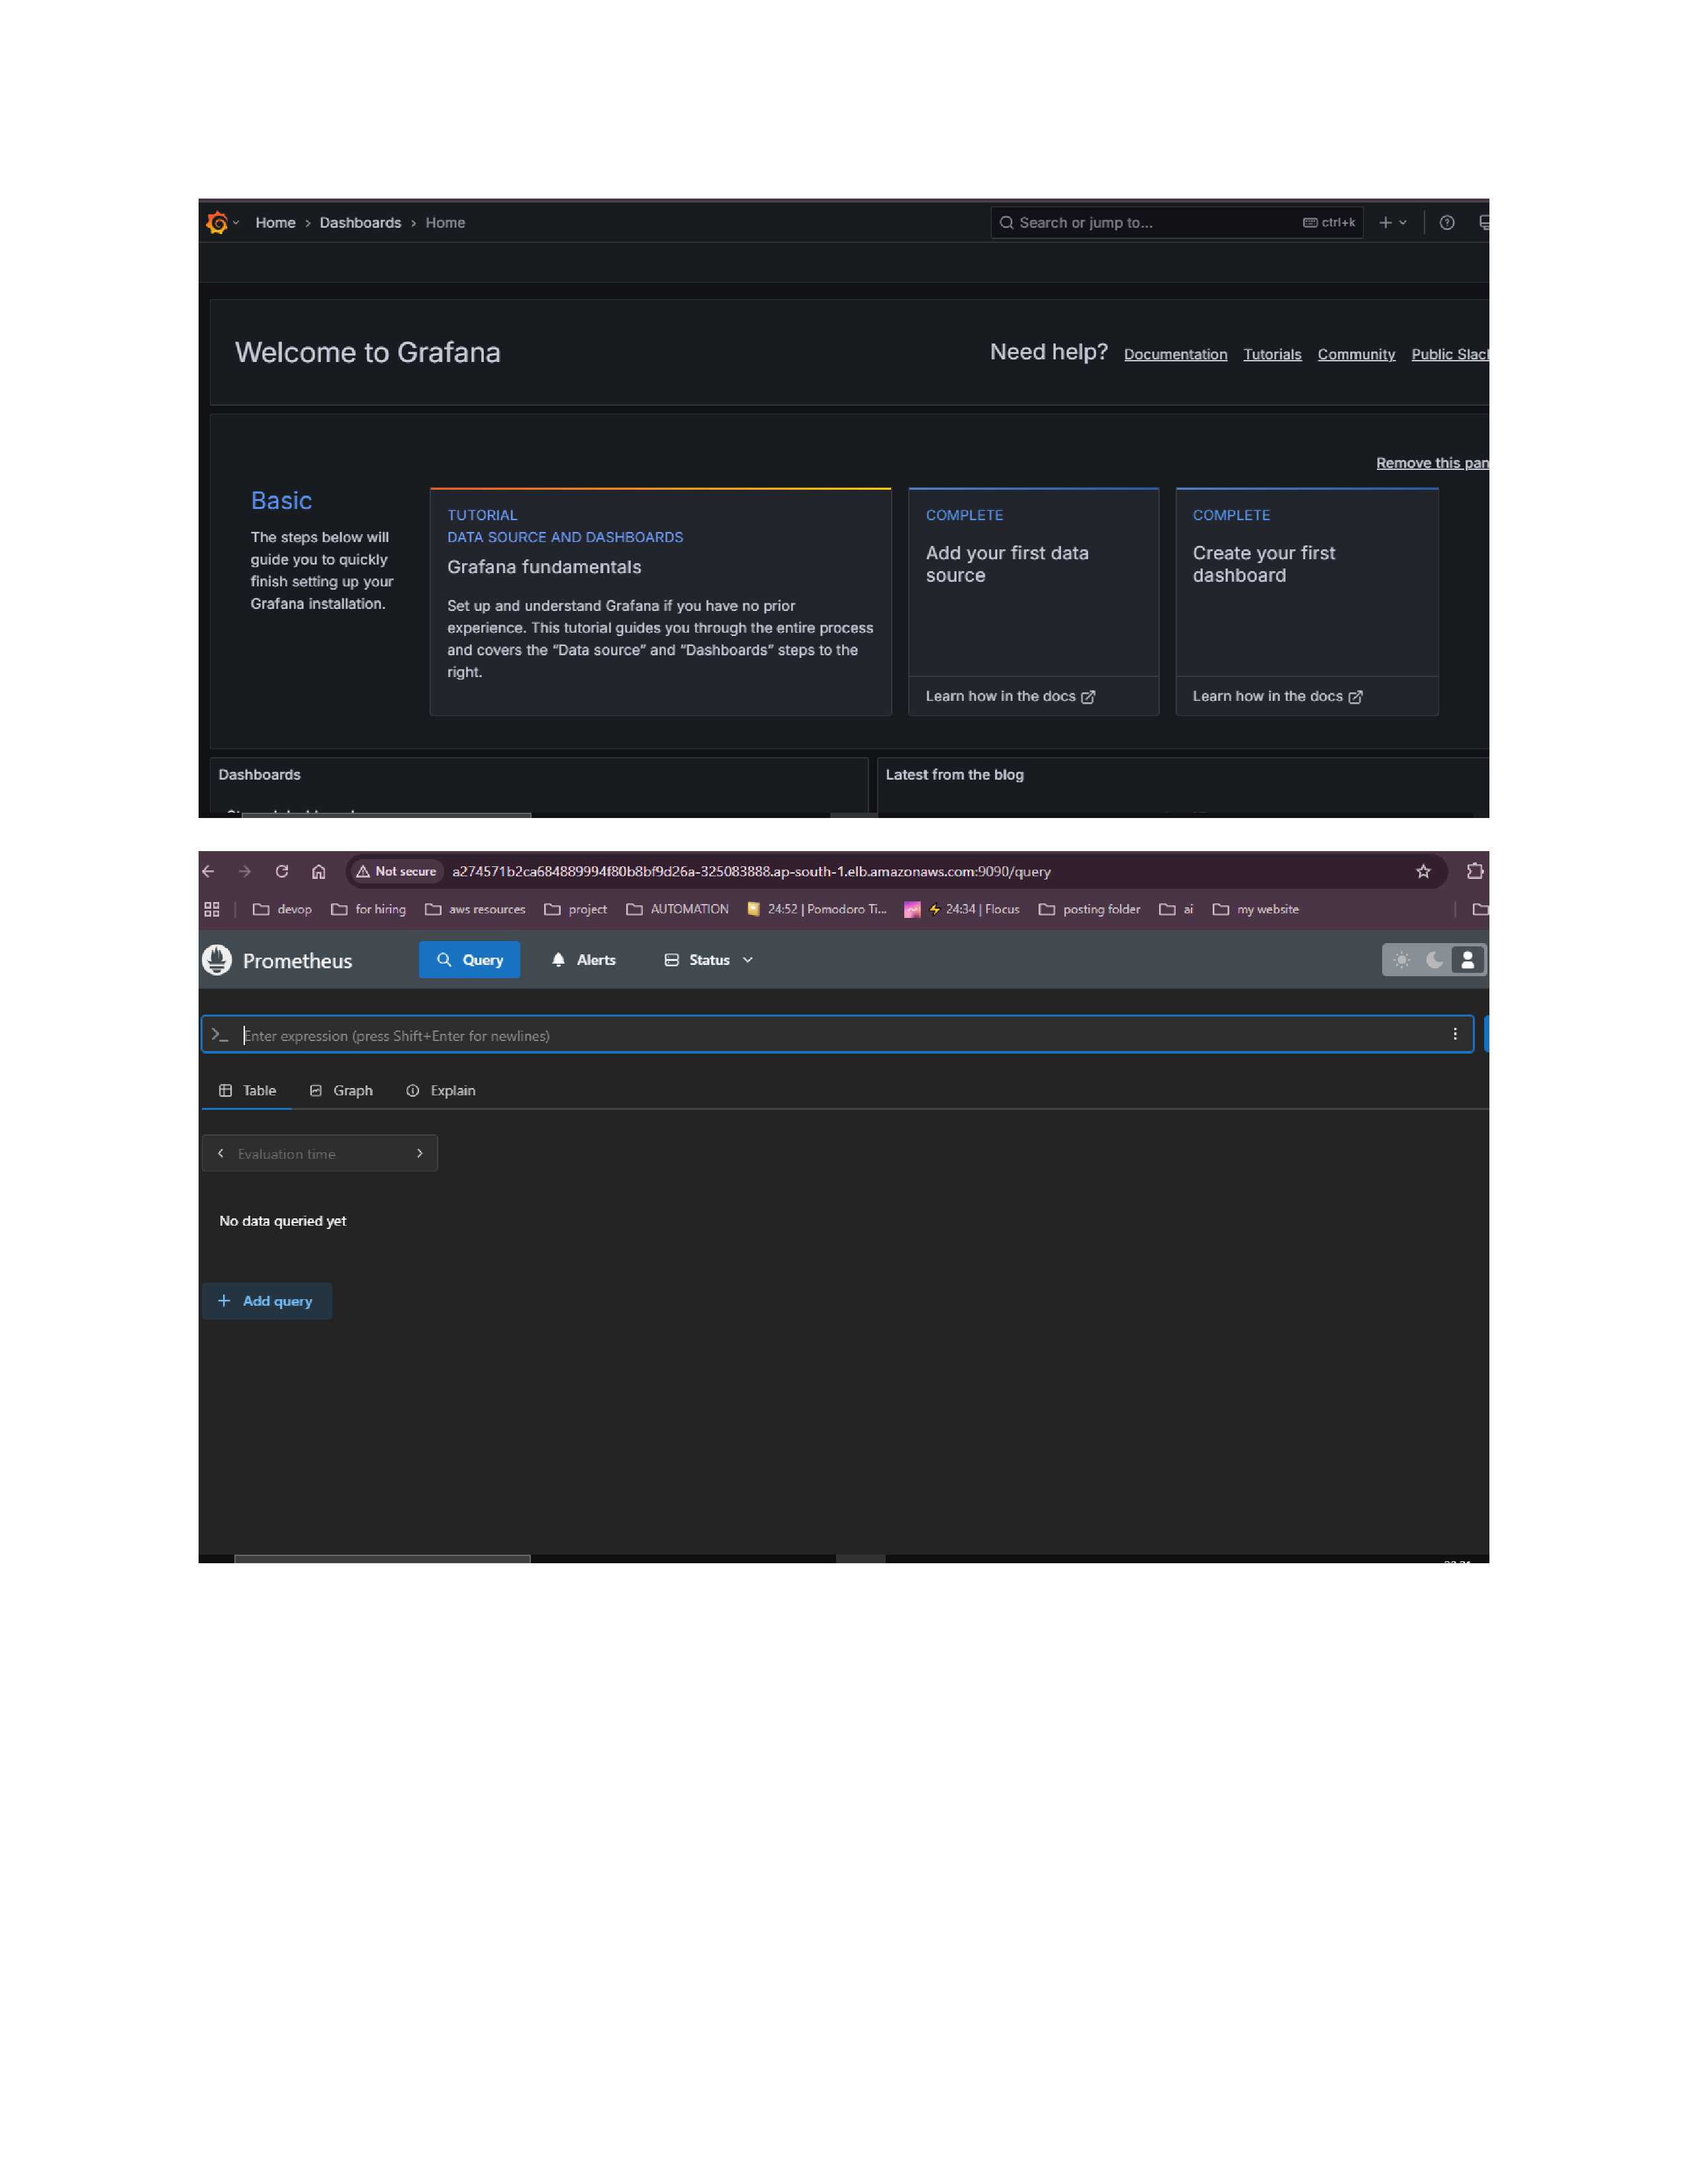Open Dashboards breadcrumb link
This screenshot has height=2184, width=1688.
(360, 223)
